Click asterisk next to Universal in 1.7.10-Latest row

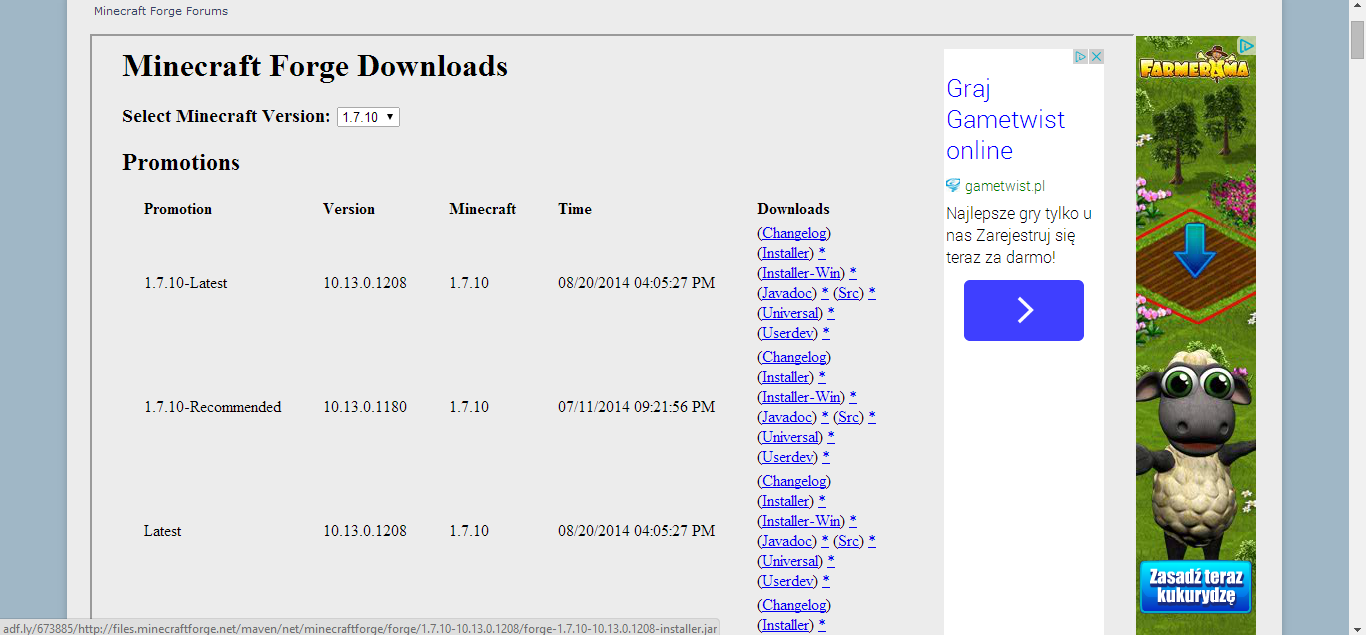pyautogui.click(x=831, y=313)
